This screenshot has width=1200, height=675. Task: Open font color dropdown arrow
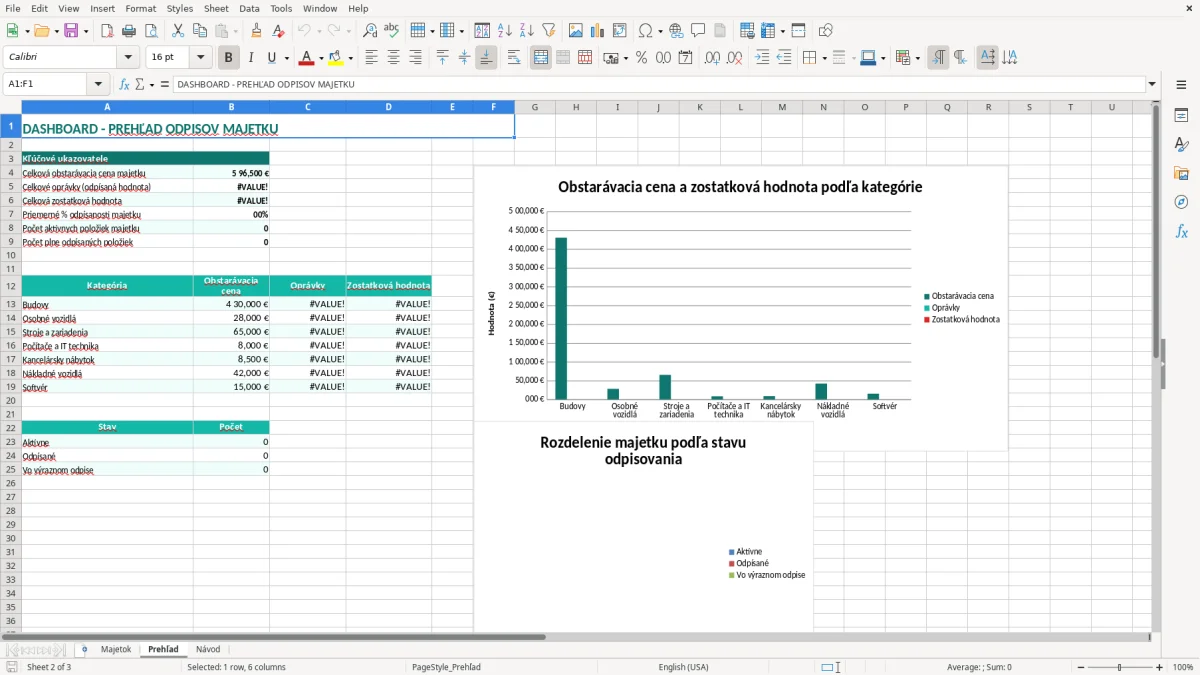[321, 58]
